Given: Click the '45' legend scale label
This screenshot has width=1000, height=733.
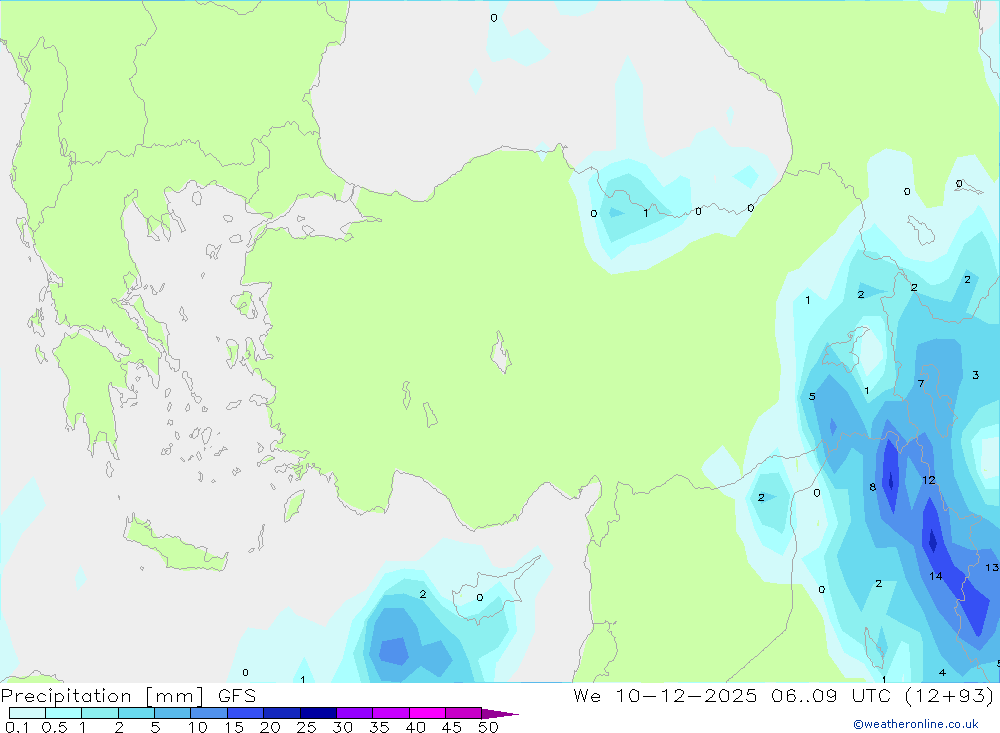Looking at the screenshot, I should tap(452, 727).
